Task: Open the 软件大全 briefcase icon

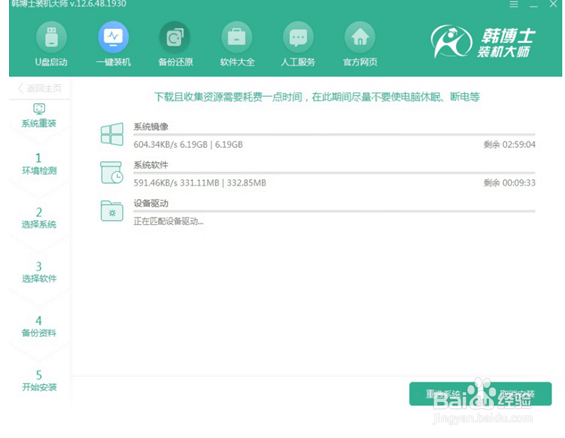Action: point(237,37)
